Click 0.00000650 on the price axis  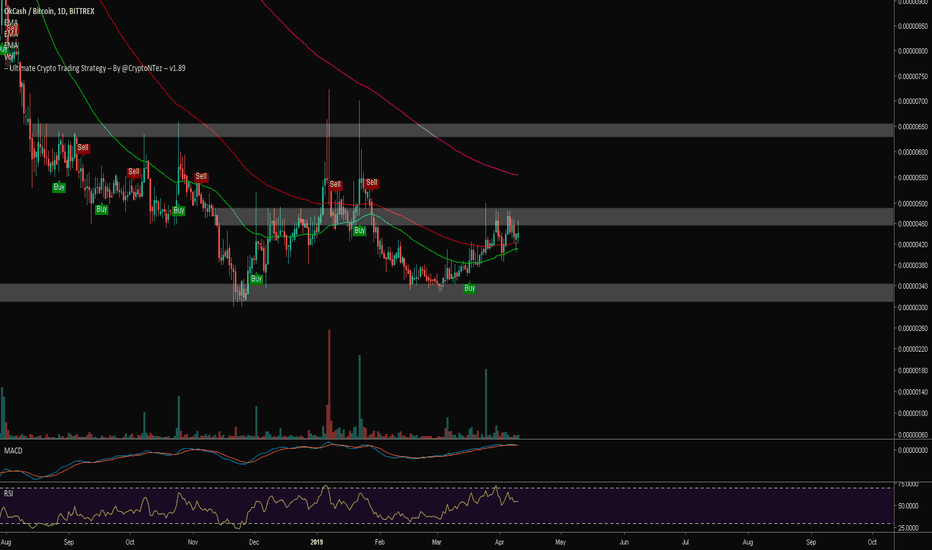tap(913, 127)
